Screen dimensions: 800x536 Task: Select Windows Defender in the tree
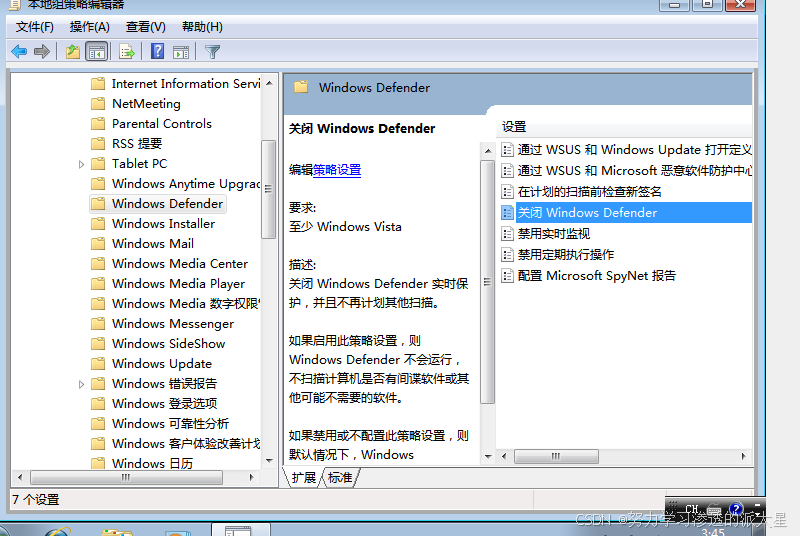point(167,203)
